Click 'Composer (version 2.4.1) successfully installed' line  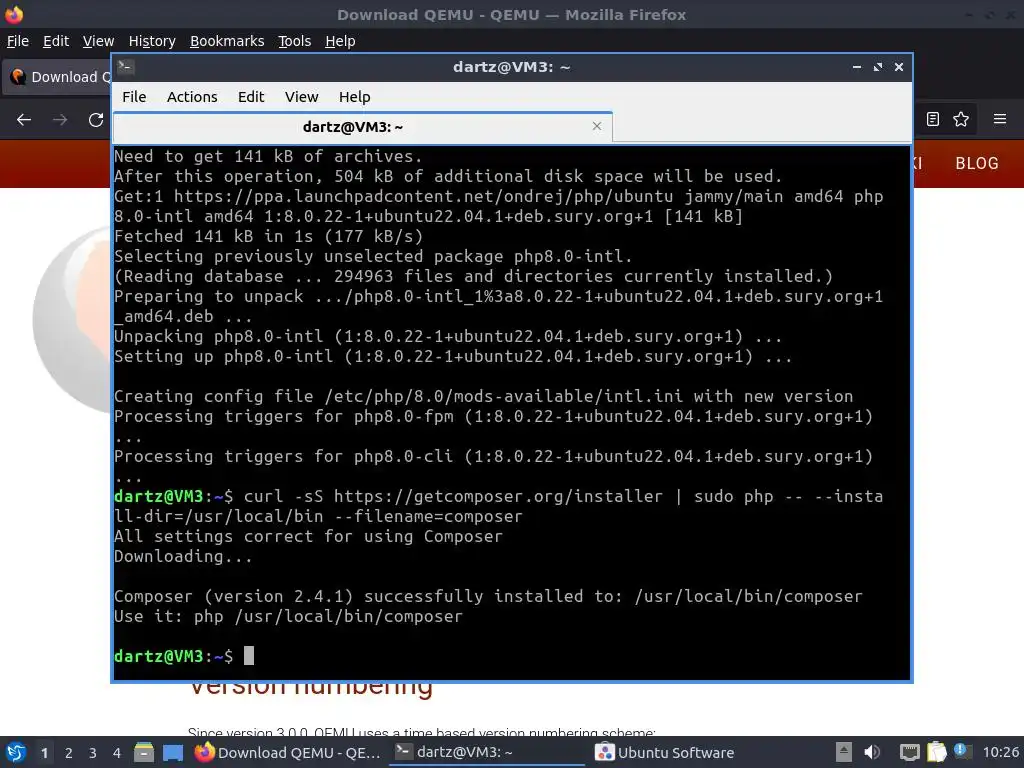click(x=488, y=596)
